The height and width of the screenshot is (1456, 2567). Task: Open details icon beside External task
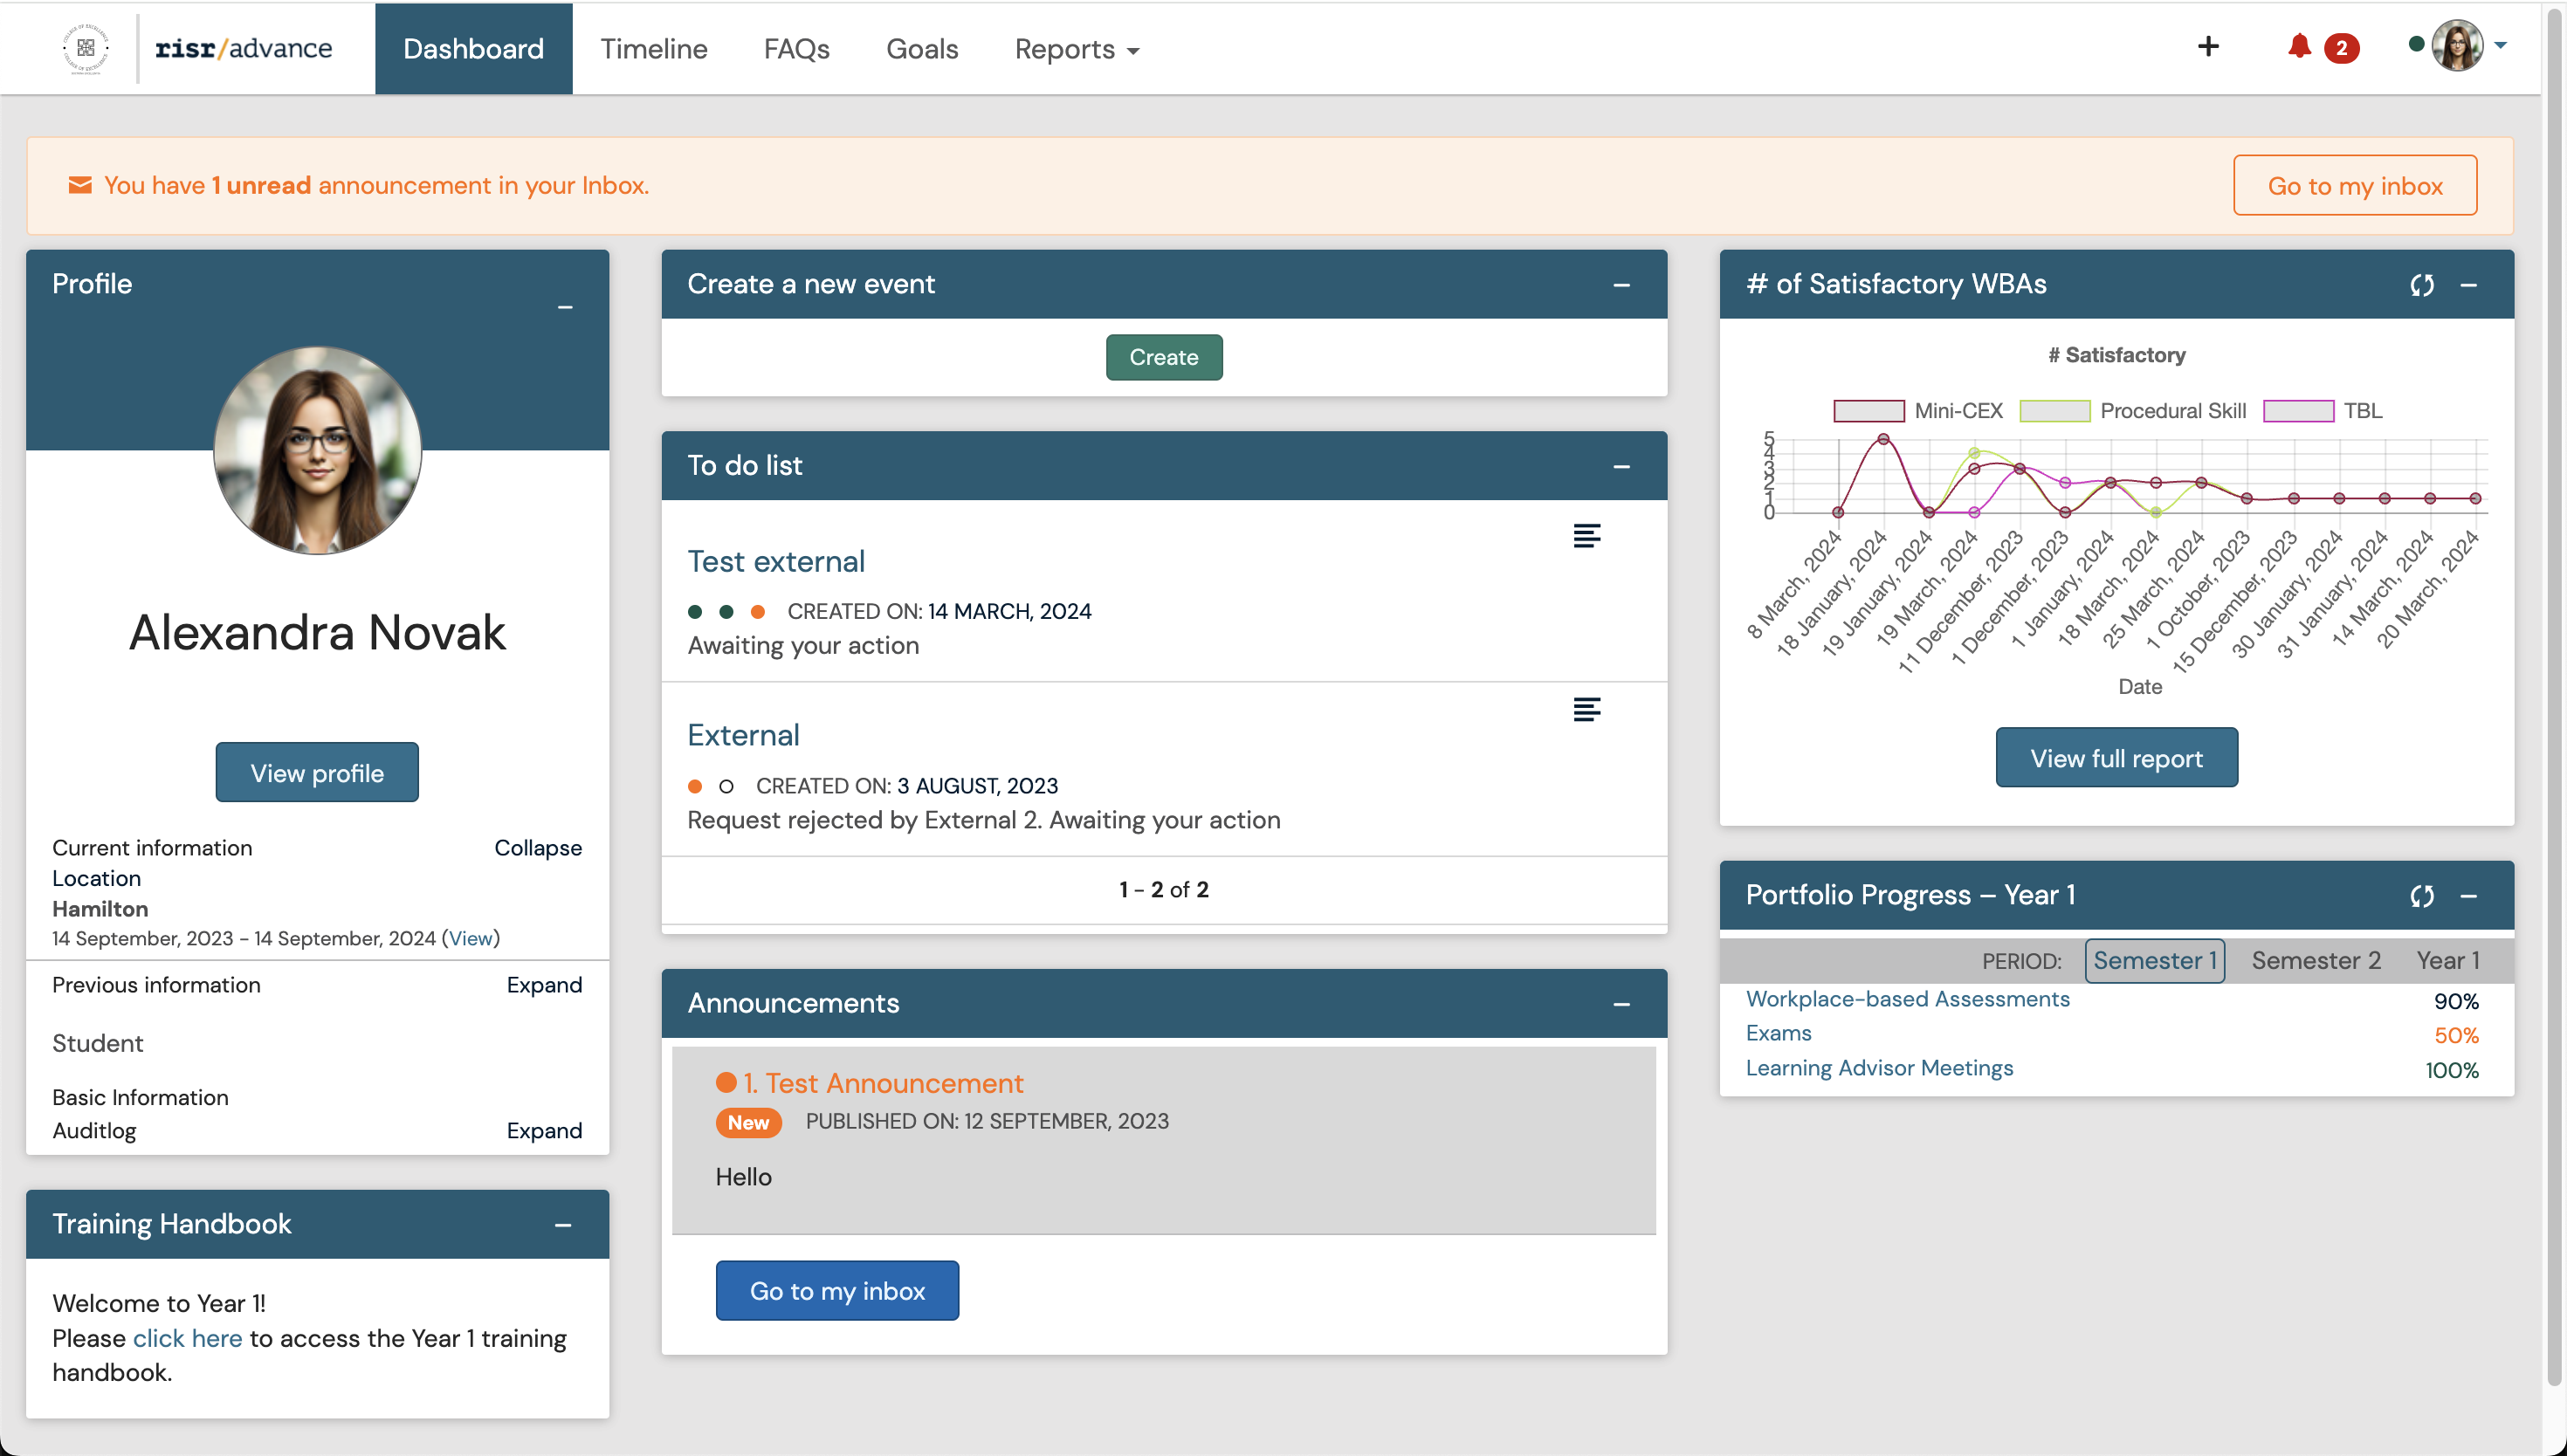1588,709
